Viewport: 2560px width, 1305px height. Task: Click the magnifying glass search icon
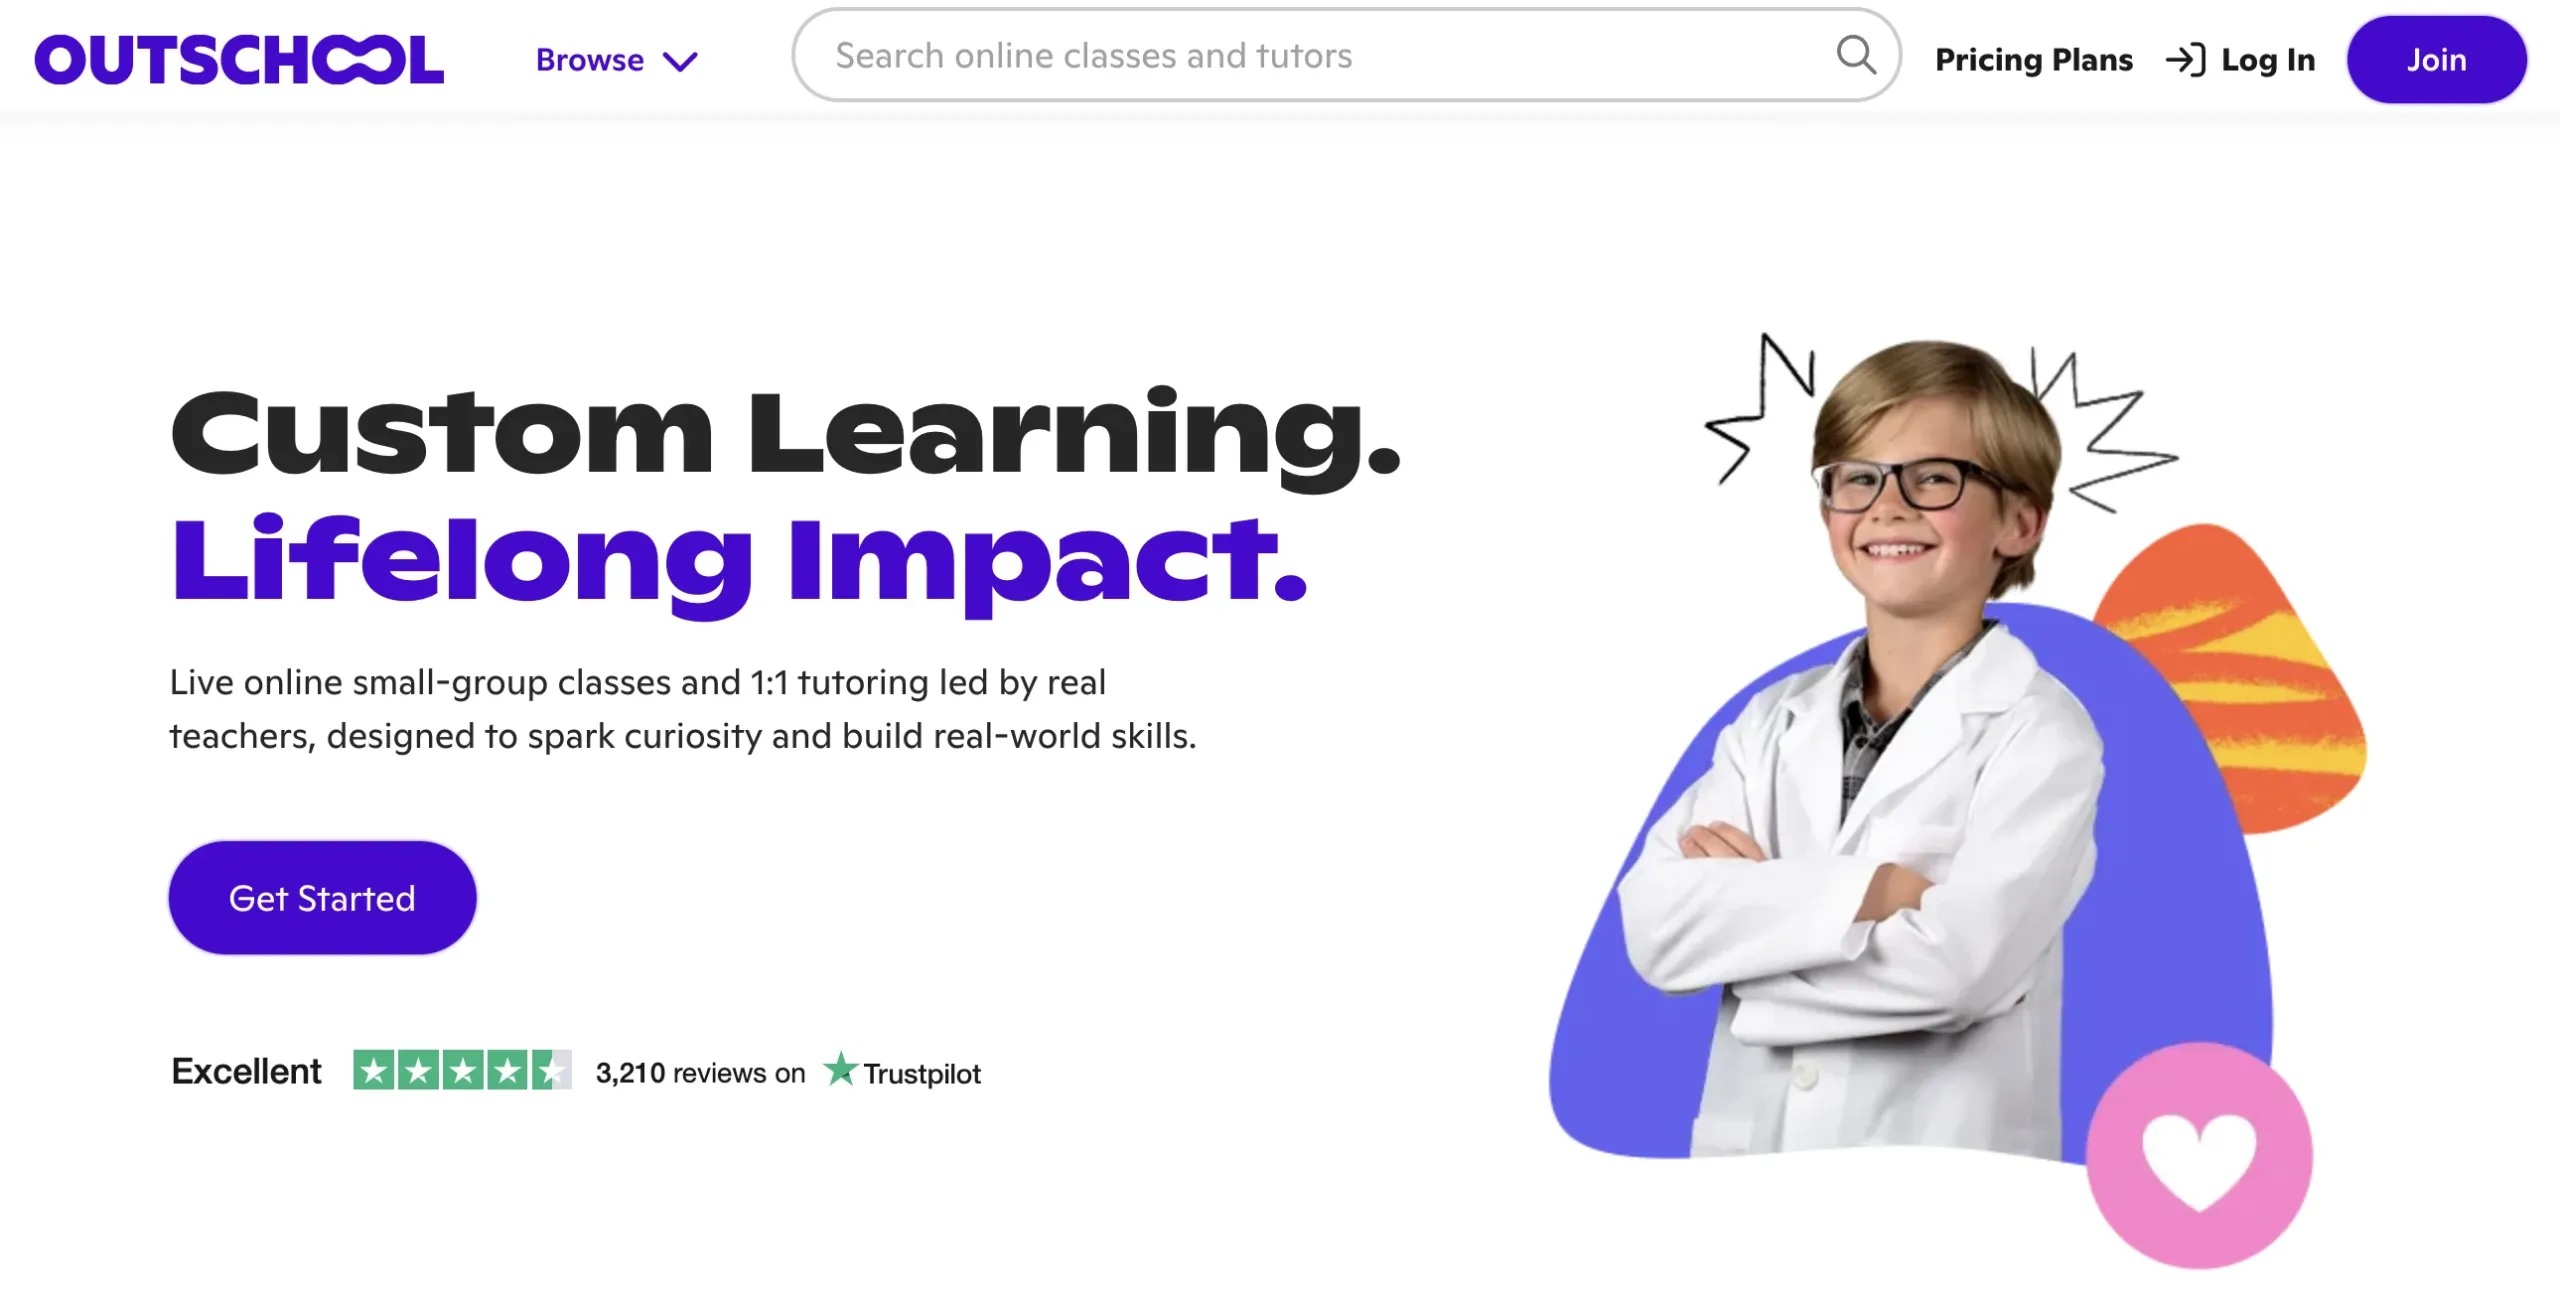coord(1856,55)
